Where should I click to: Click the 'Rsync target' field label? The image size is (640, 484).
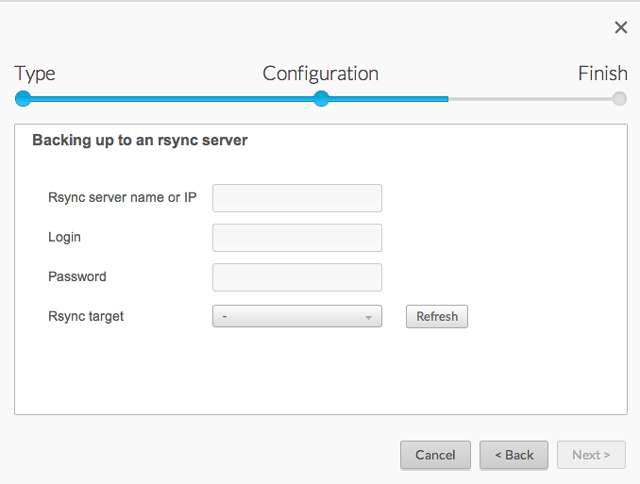point(86,316)
